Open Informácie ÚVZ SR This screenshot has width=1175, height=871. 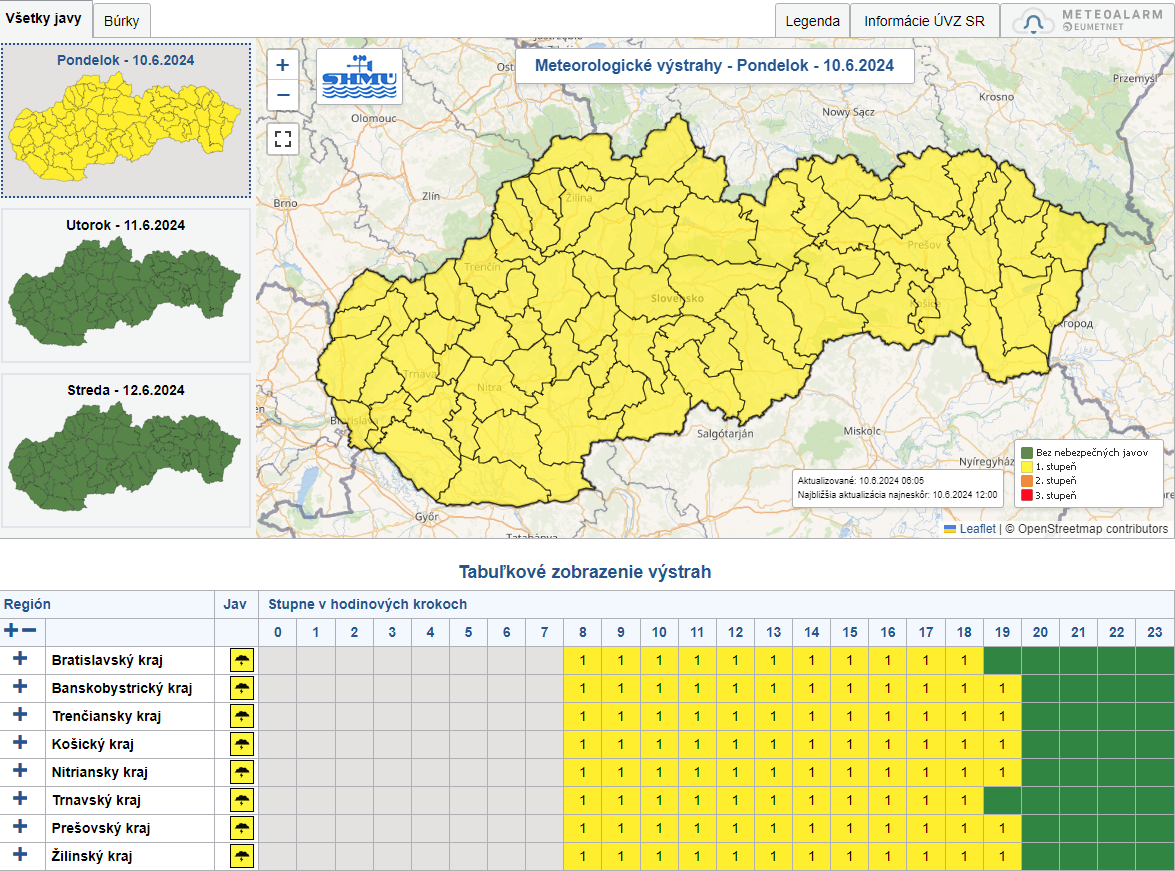(x=924, y=21)
